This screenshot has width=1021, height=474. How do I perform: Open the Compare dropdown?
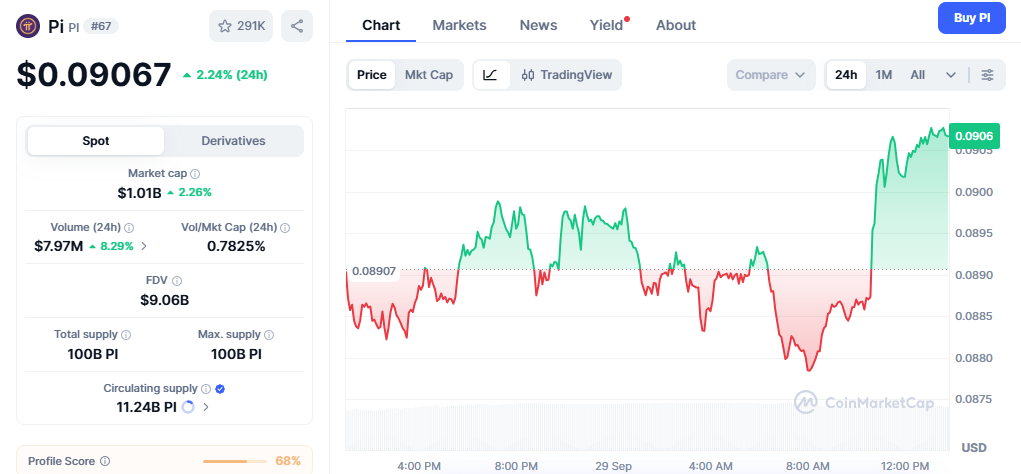[771, 75]
